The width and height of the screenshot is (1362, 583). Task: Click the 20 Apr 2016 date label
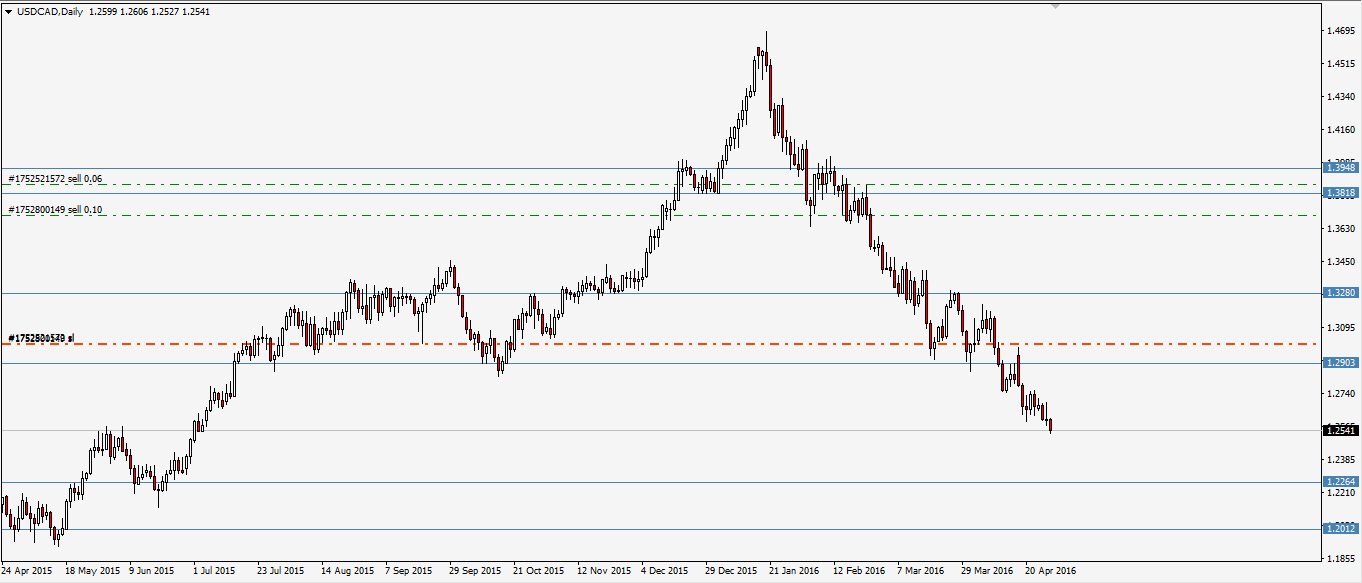tap(1051, 571)
